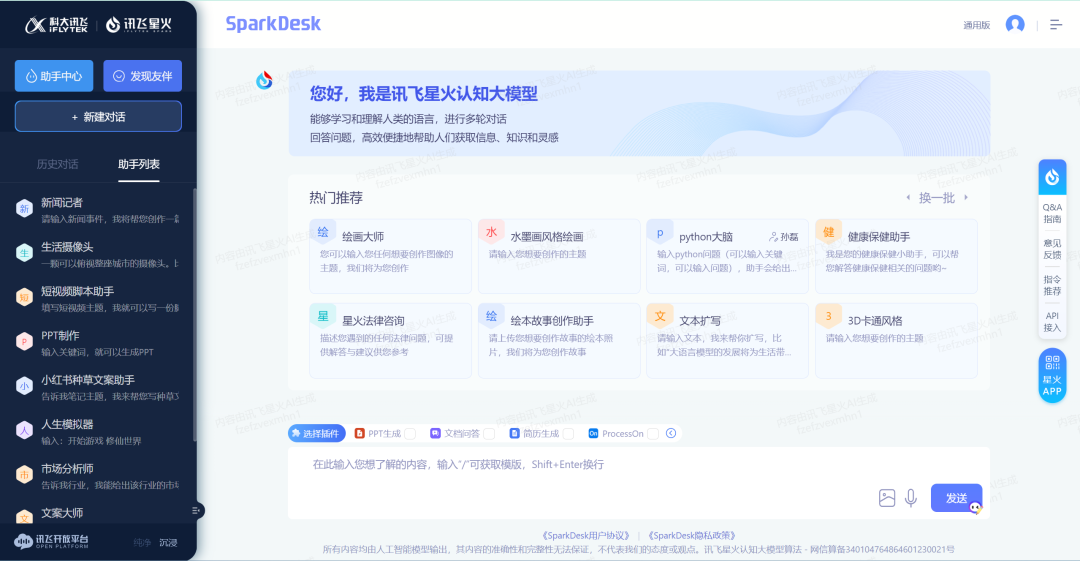The image size is (1080, 561).
Task: Open the API接入 side menu item
Action: 1052,322
